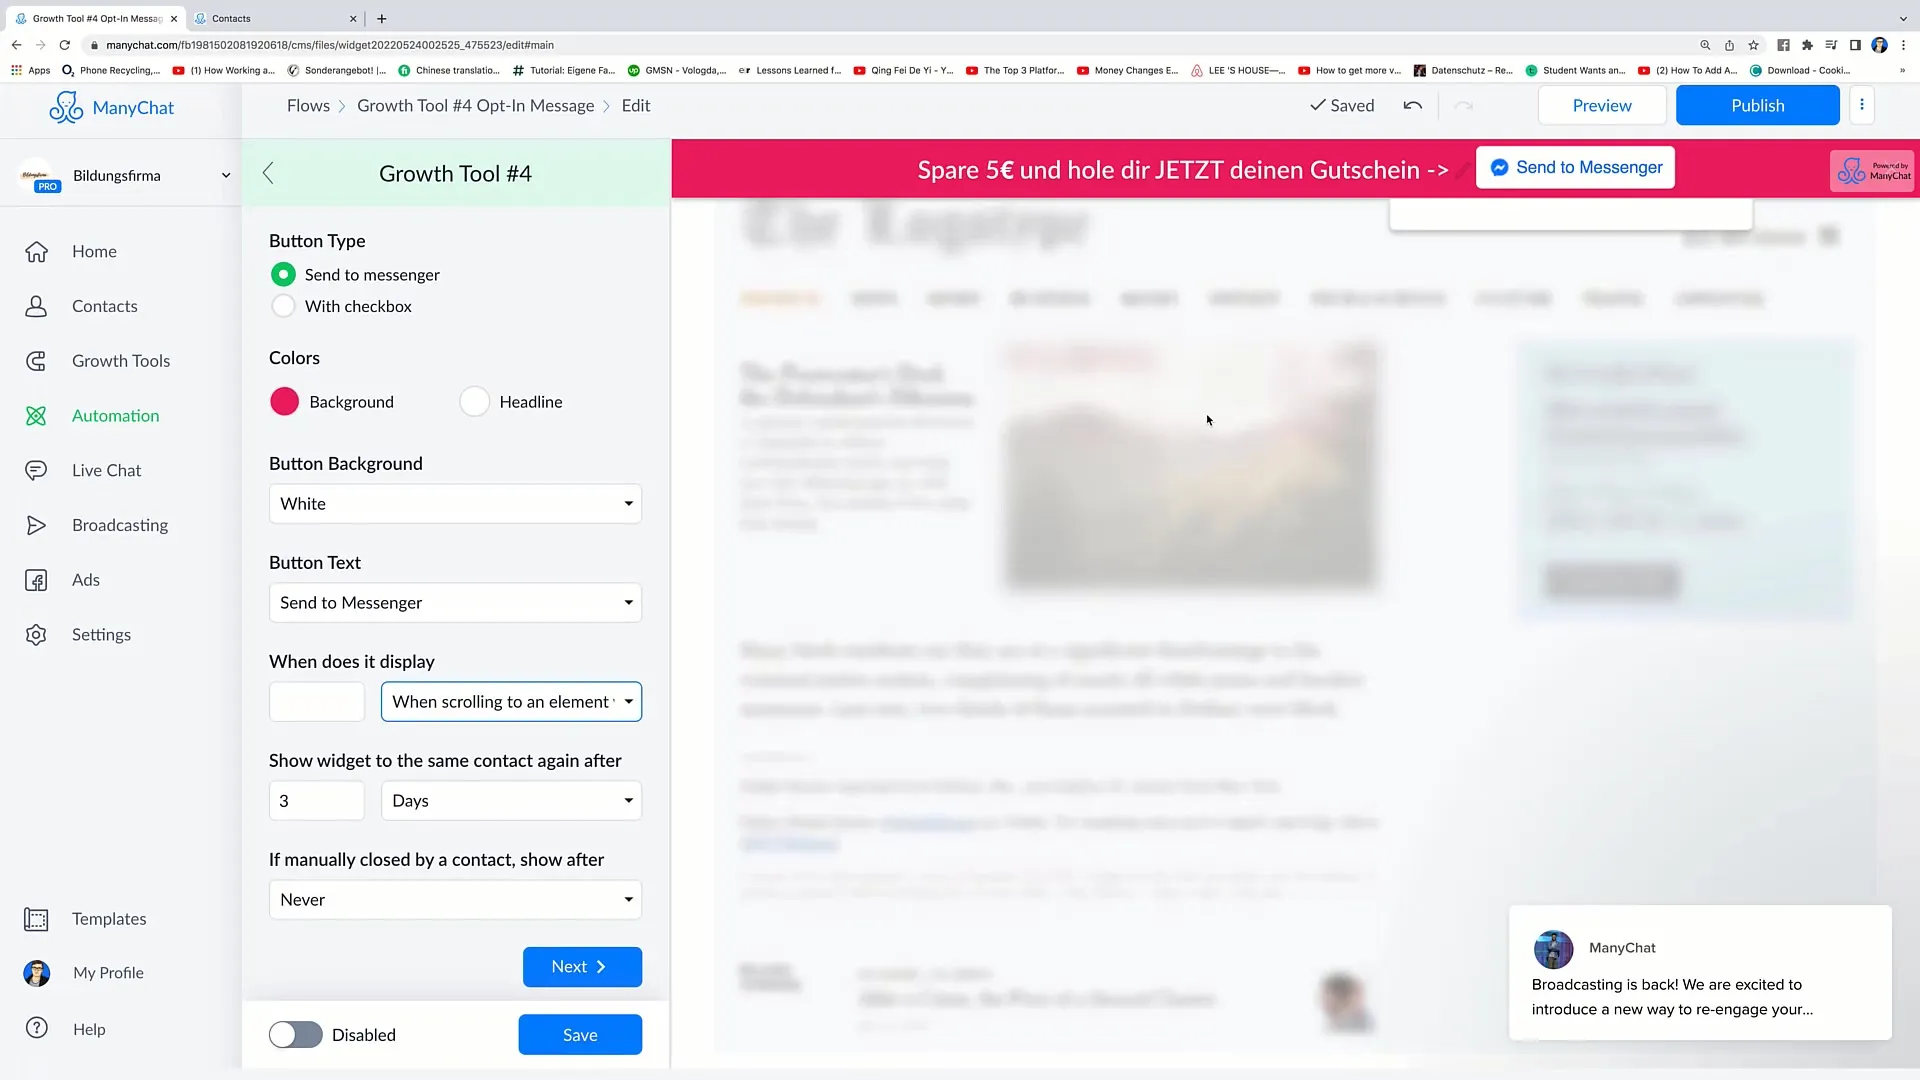Click the Ads sidebar icon
The image size is (1920, 1080).
(36, 579)
